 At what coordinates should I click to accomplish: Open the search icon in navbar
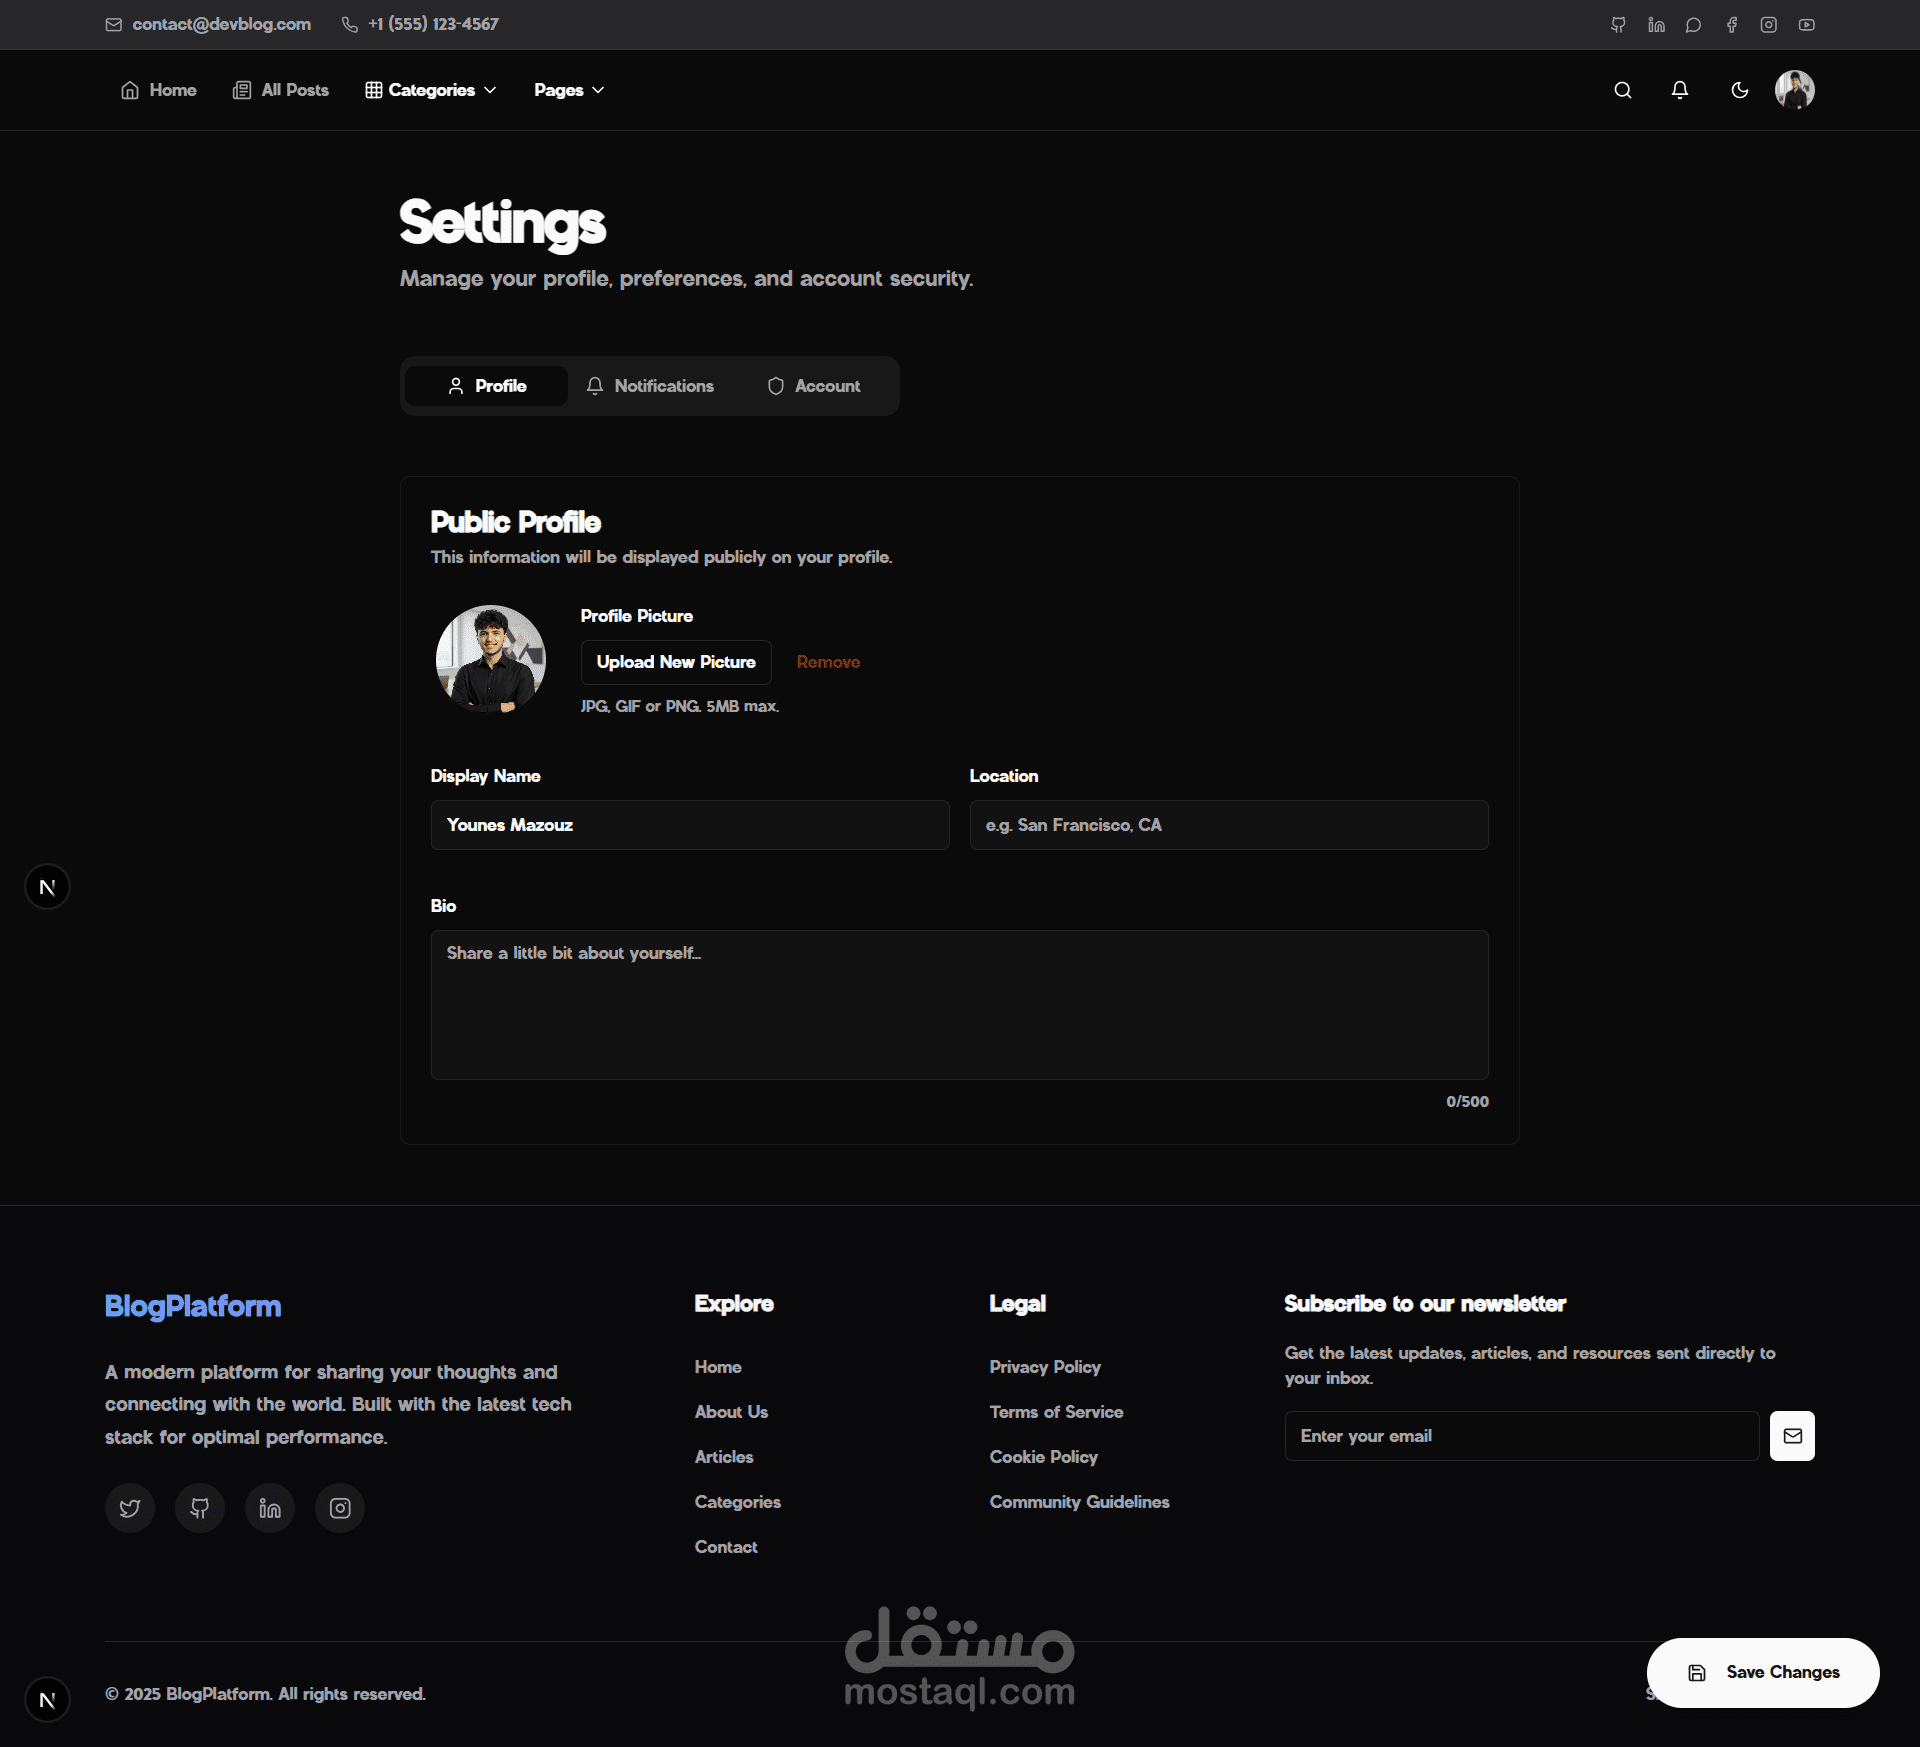[x=1623, y=90]
